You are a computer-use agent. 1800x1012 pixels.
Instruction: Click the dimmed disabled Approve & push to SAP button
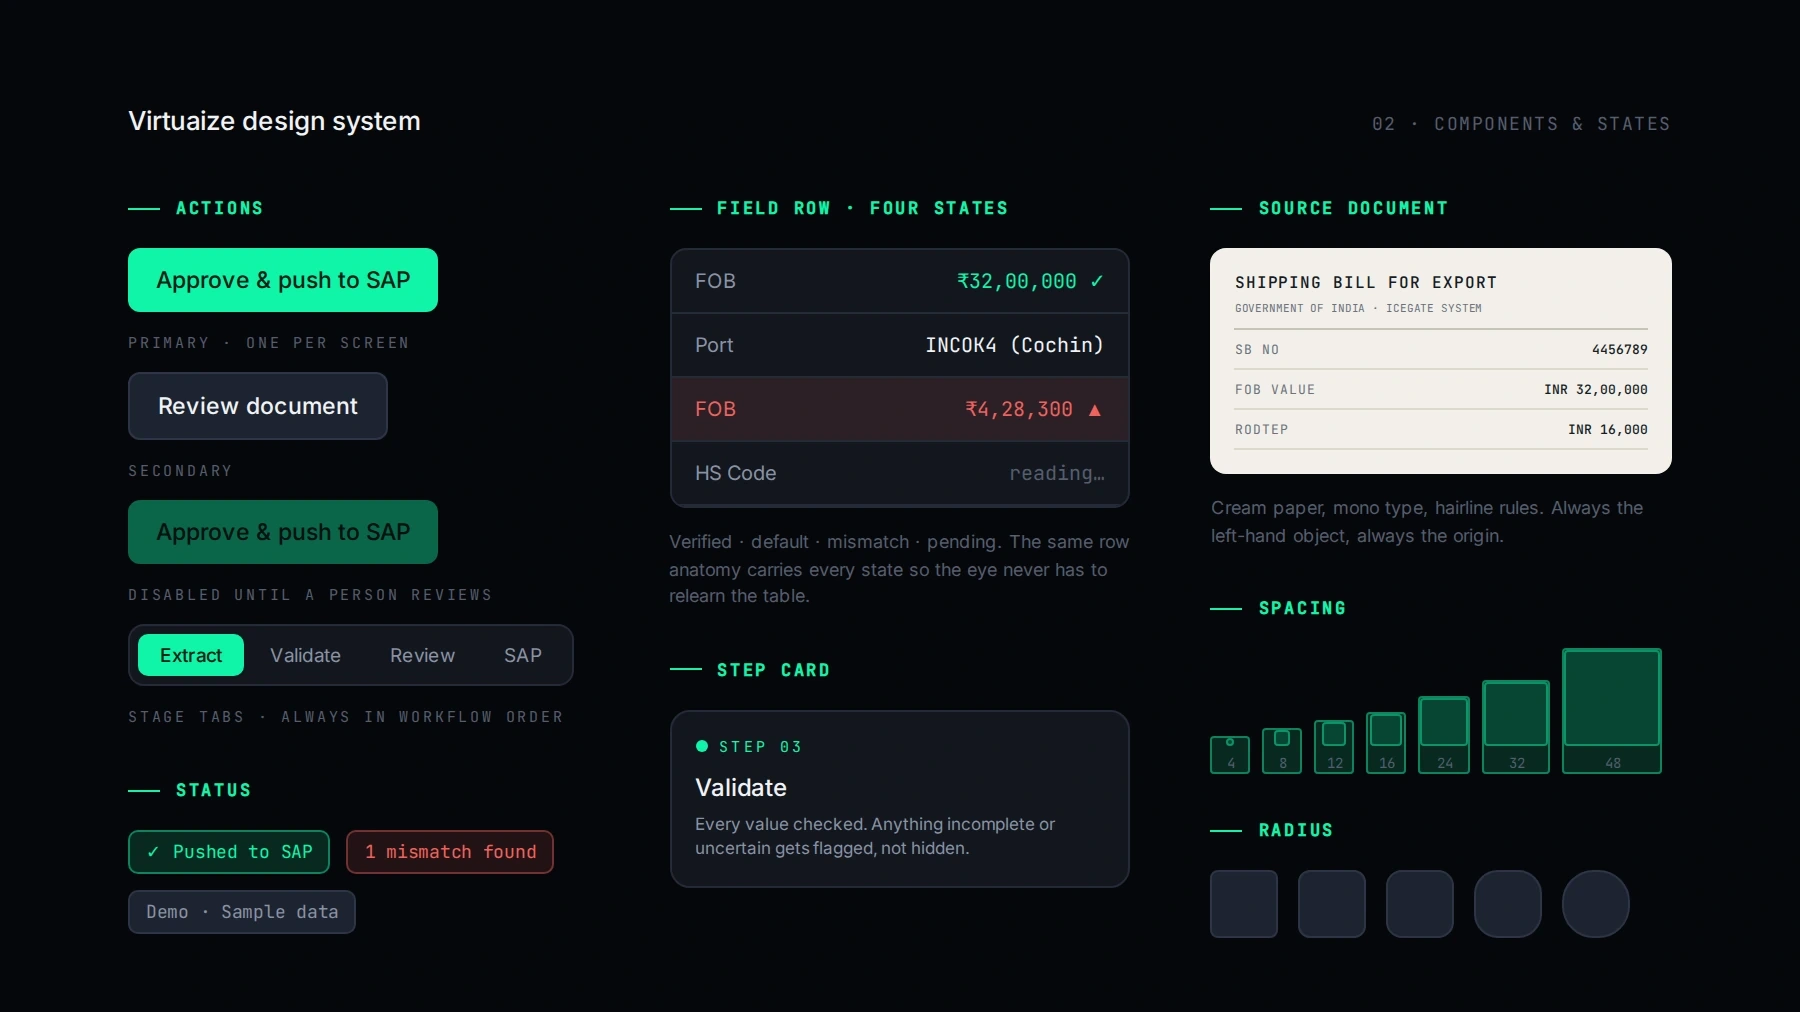pyautogui.click(x=283, y=532)
